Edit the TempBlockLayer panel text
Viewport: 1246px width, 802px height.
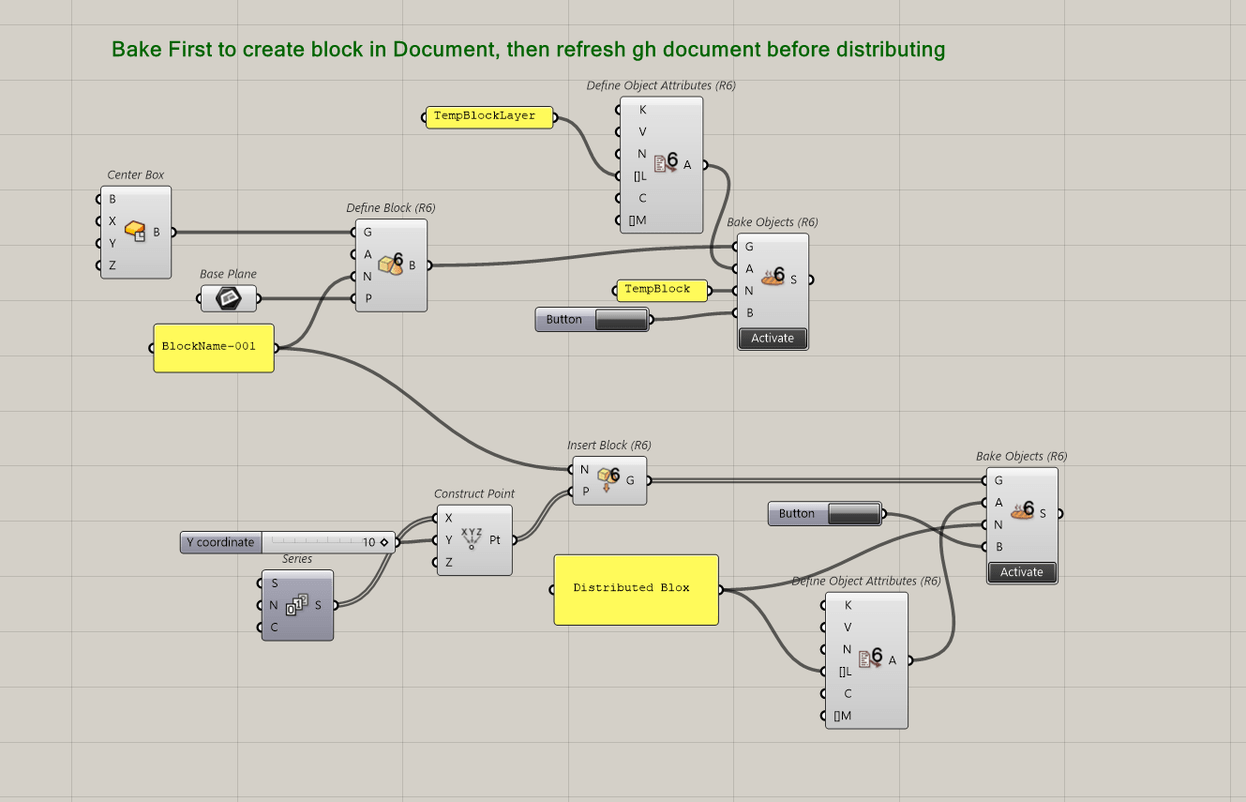489,116
